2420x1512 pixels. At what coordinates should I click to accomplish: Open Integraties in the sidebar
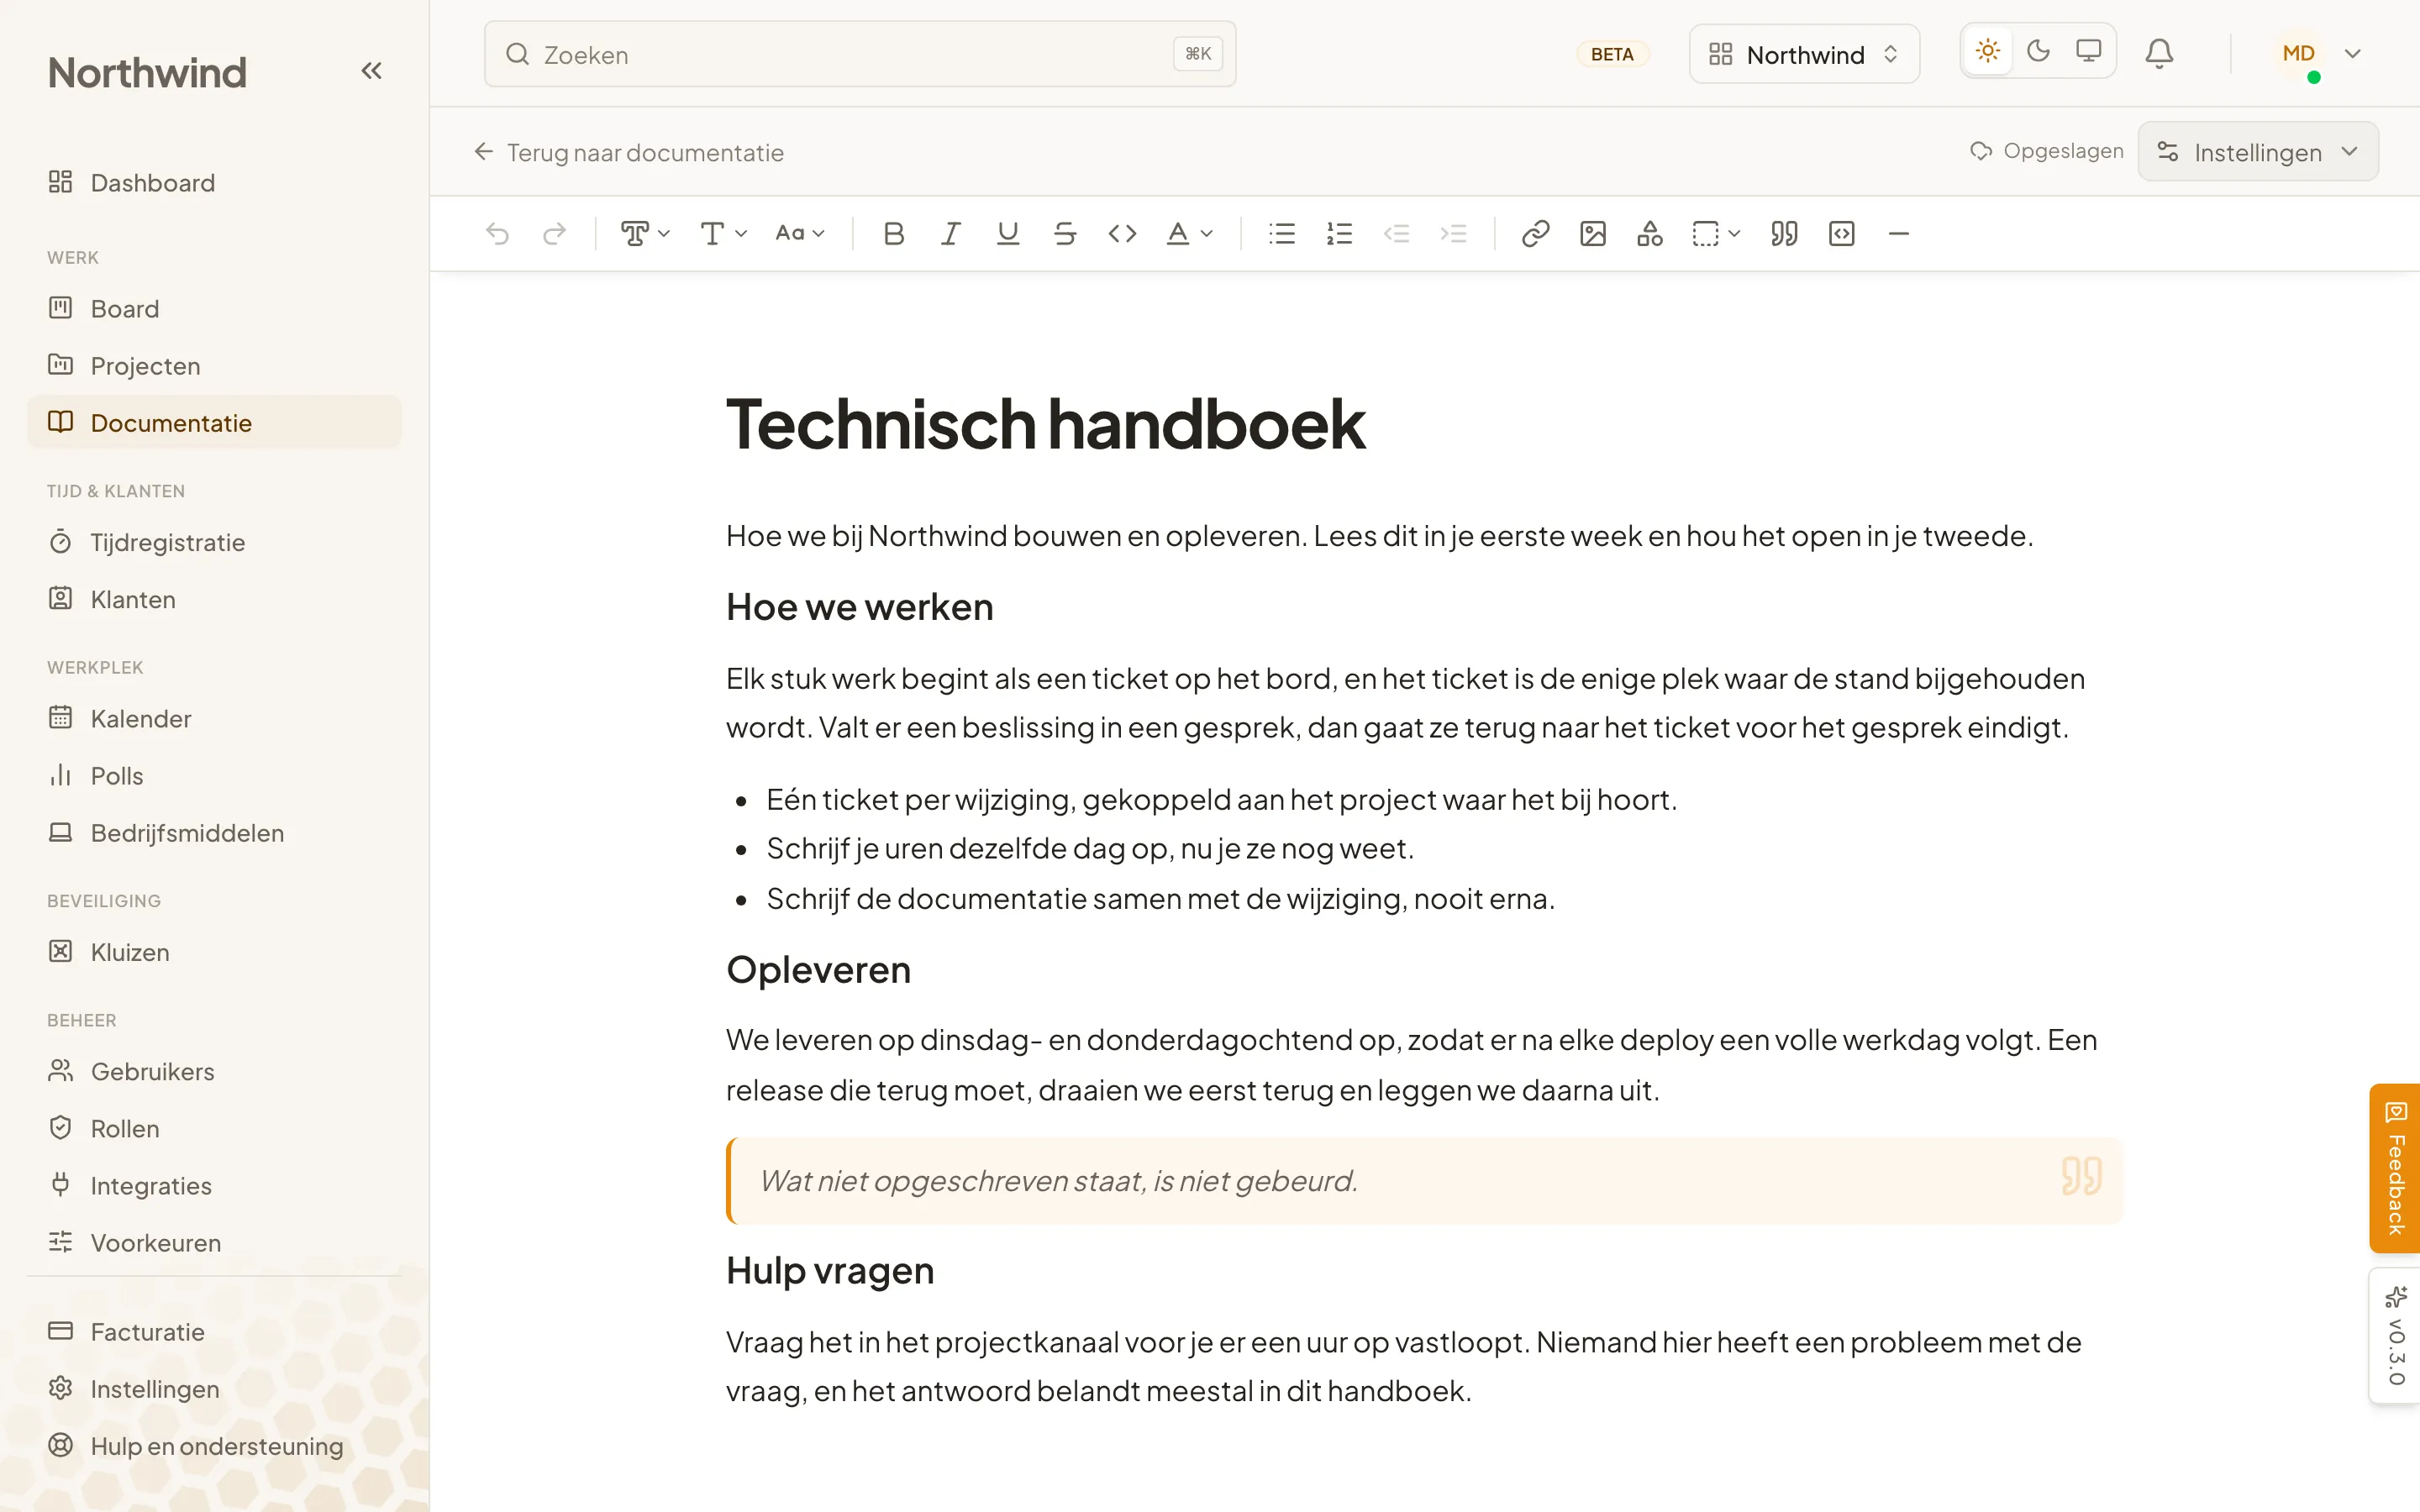(214, 1186)
